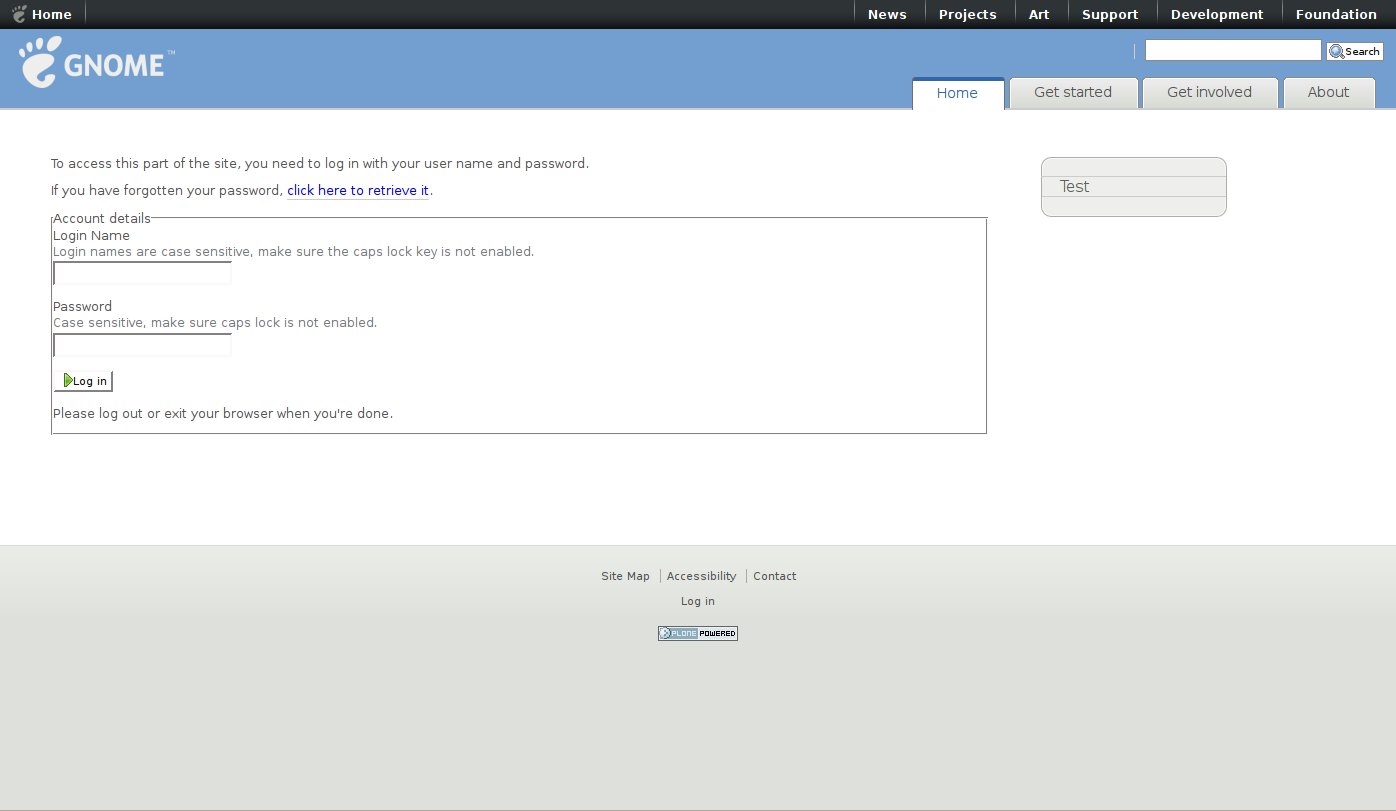Focus the Login Name input field

142,273
